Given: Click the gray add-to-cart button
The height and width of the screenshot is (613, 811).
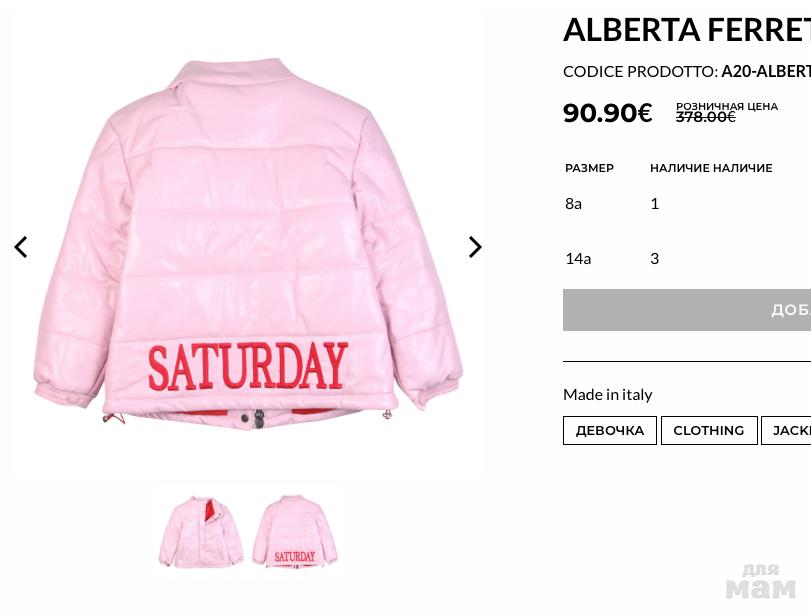Looking at the screenshot, I should (687, 310).
